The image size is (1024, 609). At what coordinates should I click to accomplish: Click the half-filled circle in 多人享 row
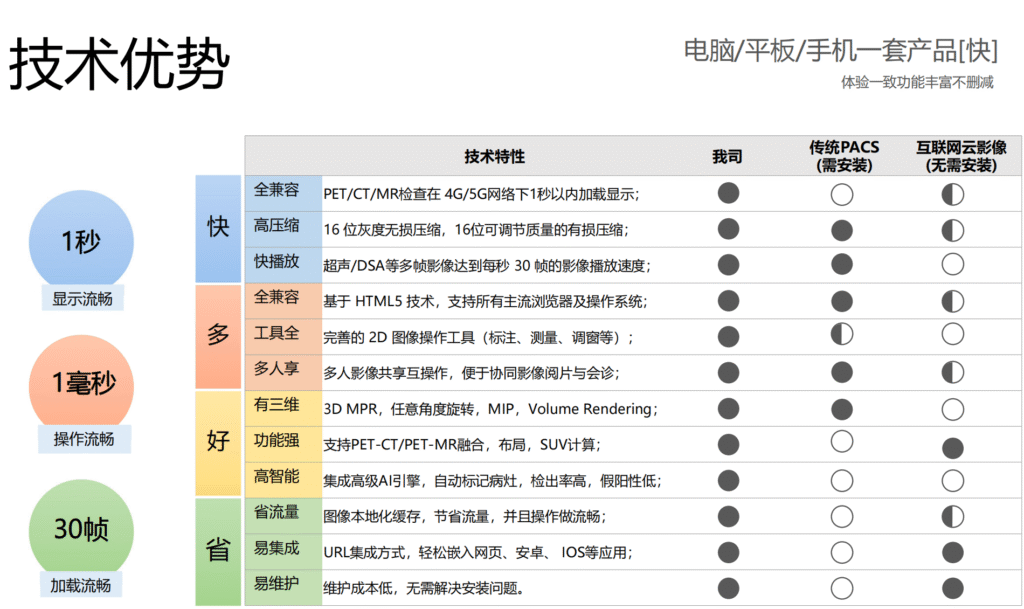(953, 372)
